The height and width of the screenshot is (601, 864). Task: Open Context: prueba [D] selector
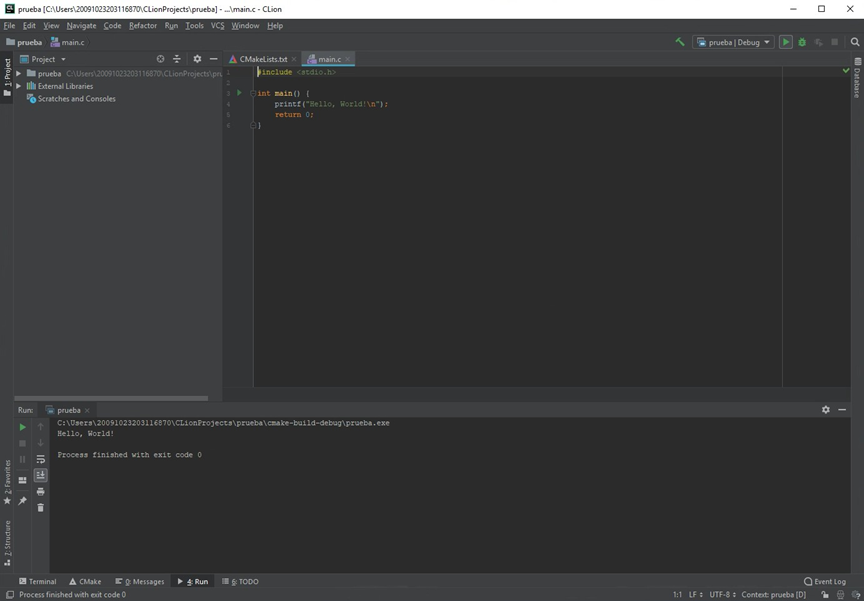coord(774,594)
